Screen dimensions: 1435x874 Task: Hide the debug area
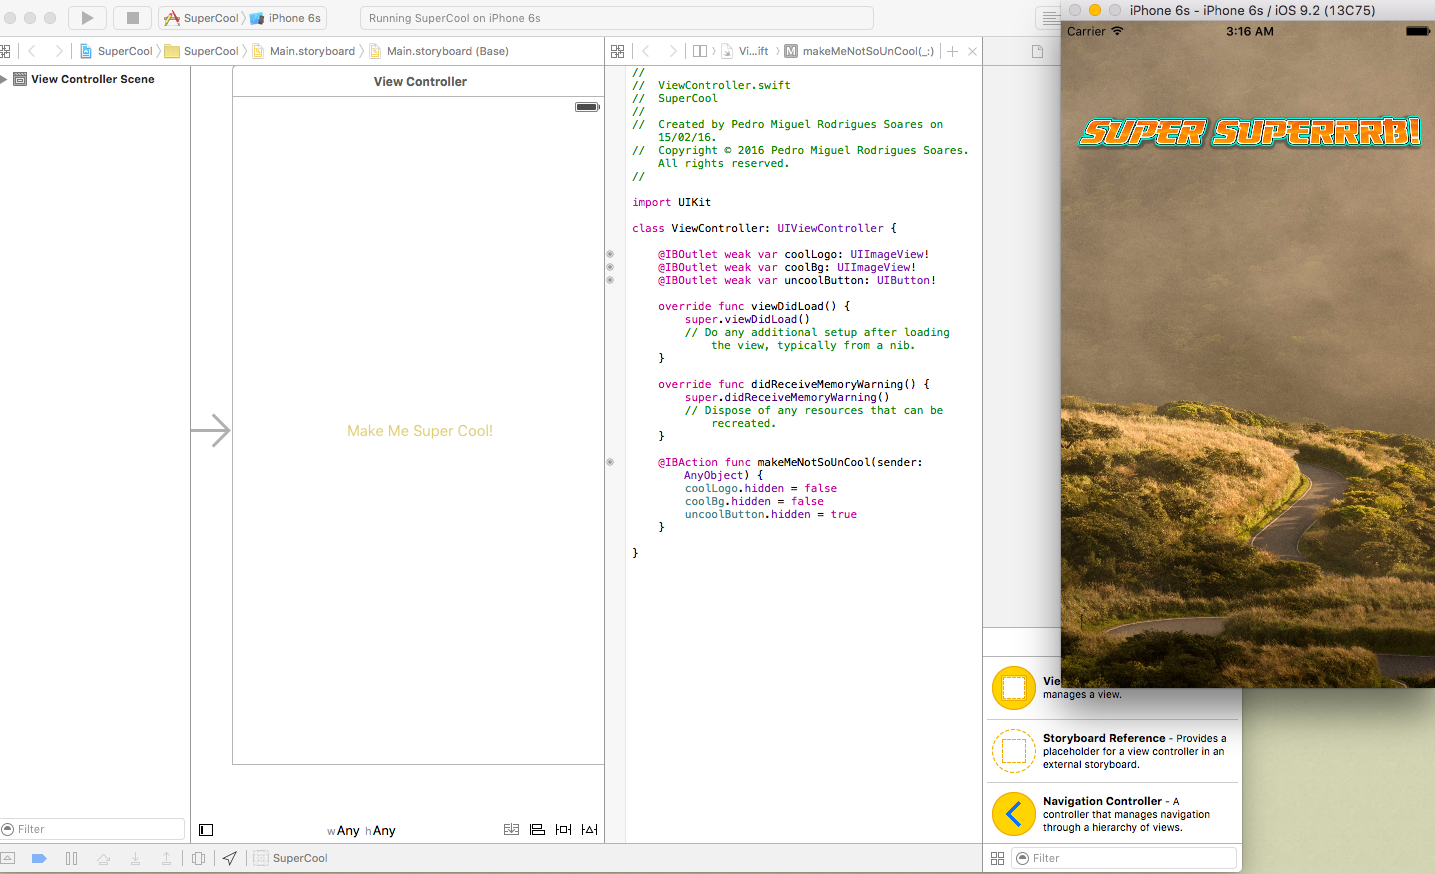click(7, 858)
